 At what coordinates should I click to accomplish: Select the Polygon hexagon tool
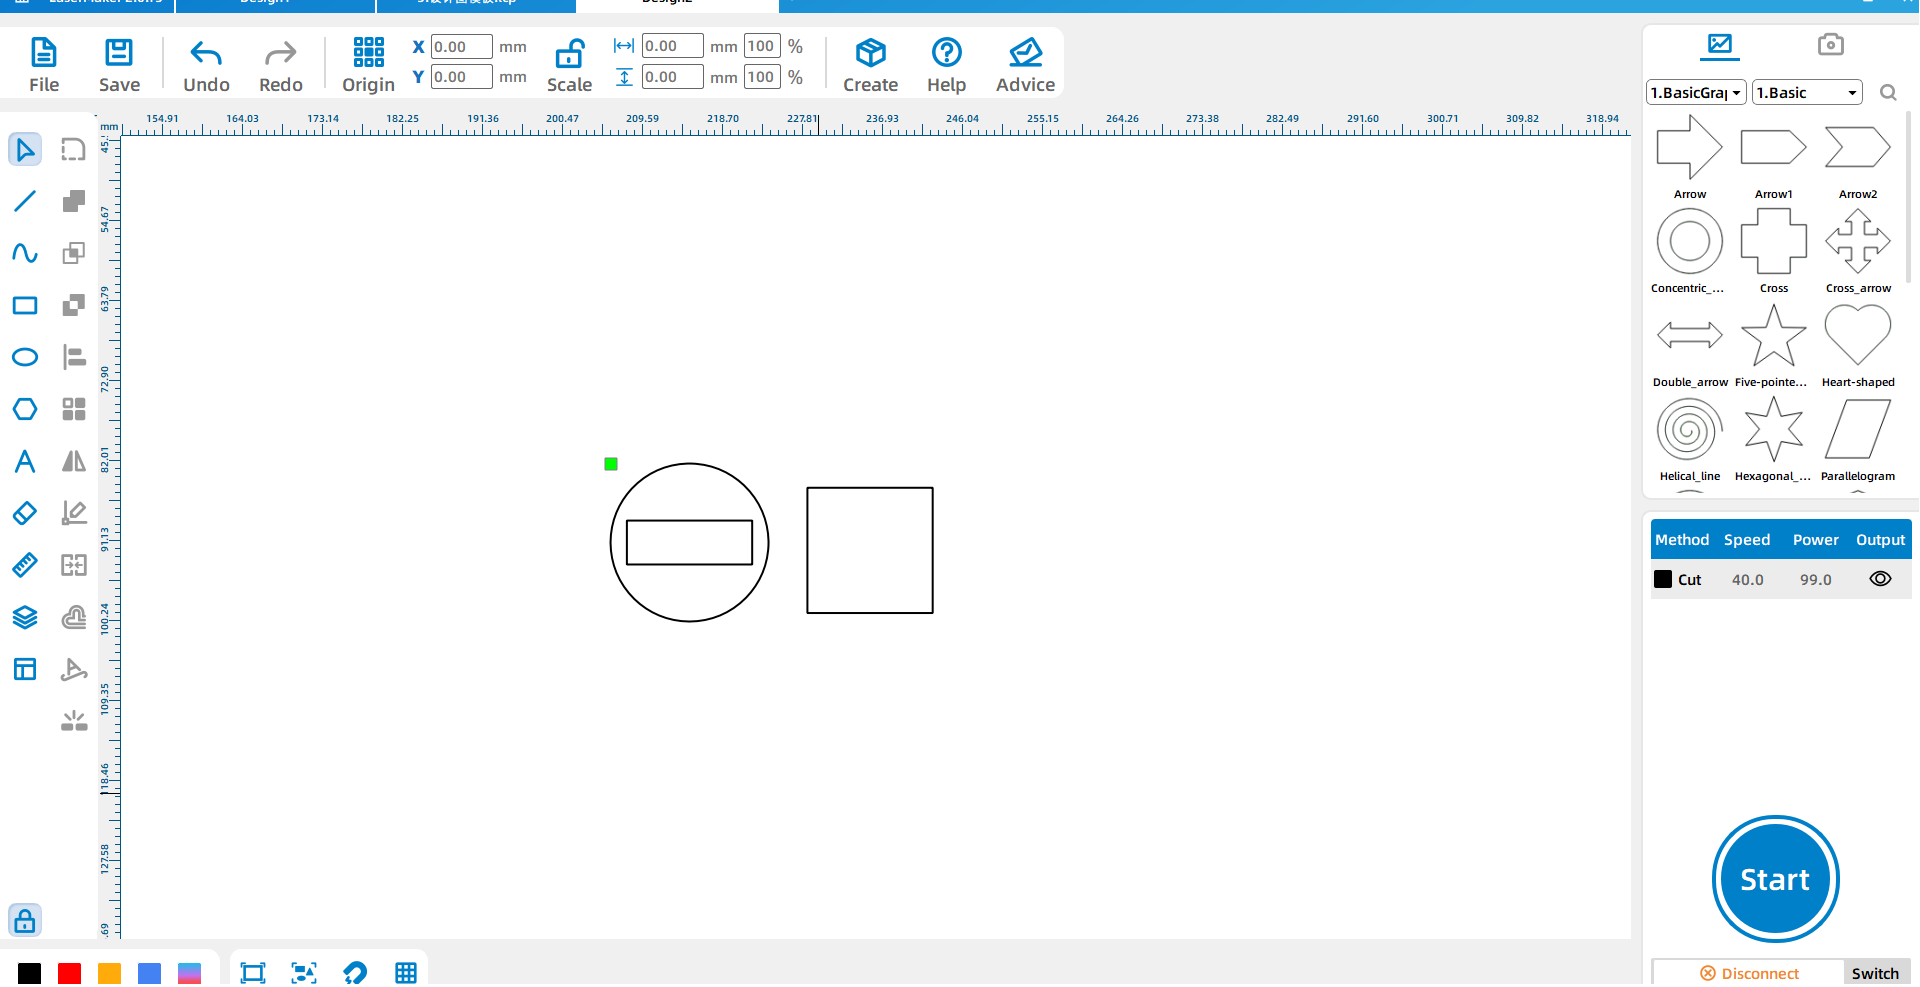(x=25, y=409)
